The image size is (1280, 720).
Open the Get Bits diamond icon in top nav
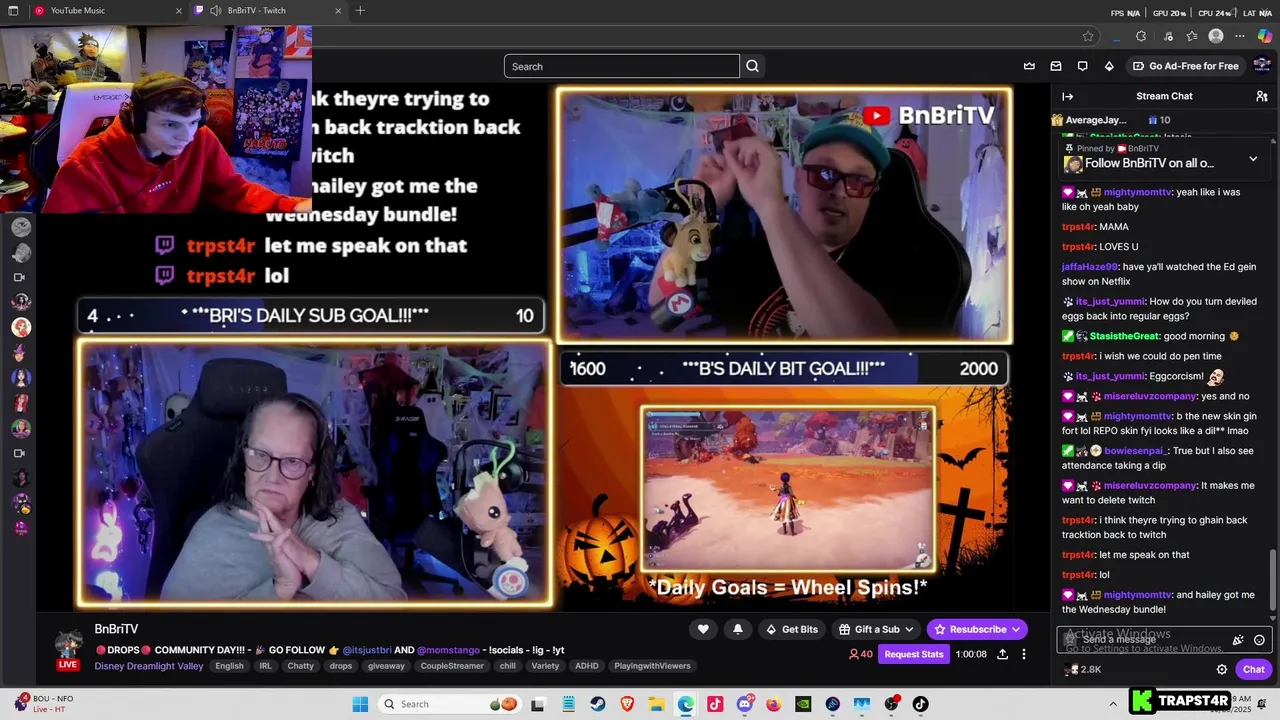click(x=1109, y=66)
